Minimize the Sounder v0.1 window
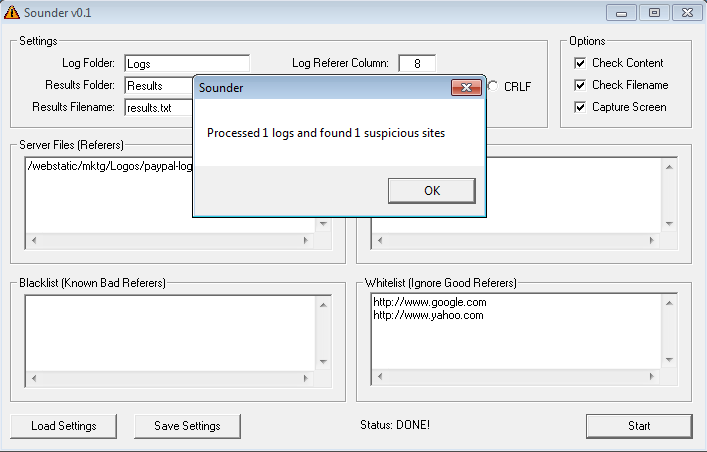 623,13
